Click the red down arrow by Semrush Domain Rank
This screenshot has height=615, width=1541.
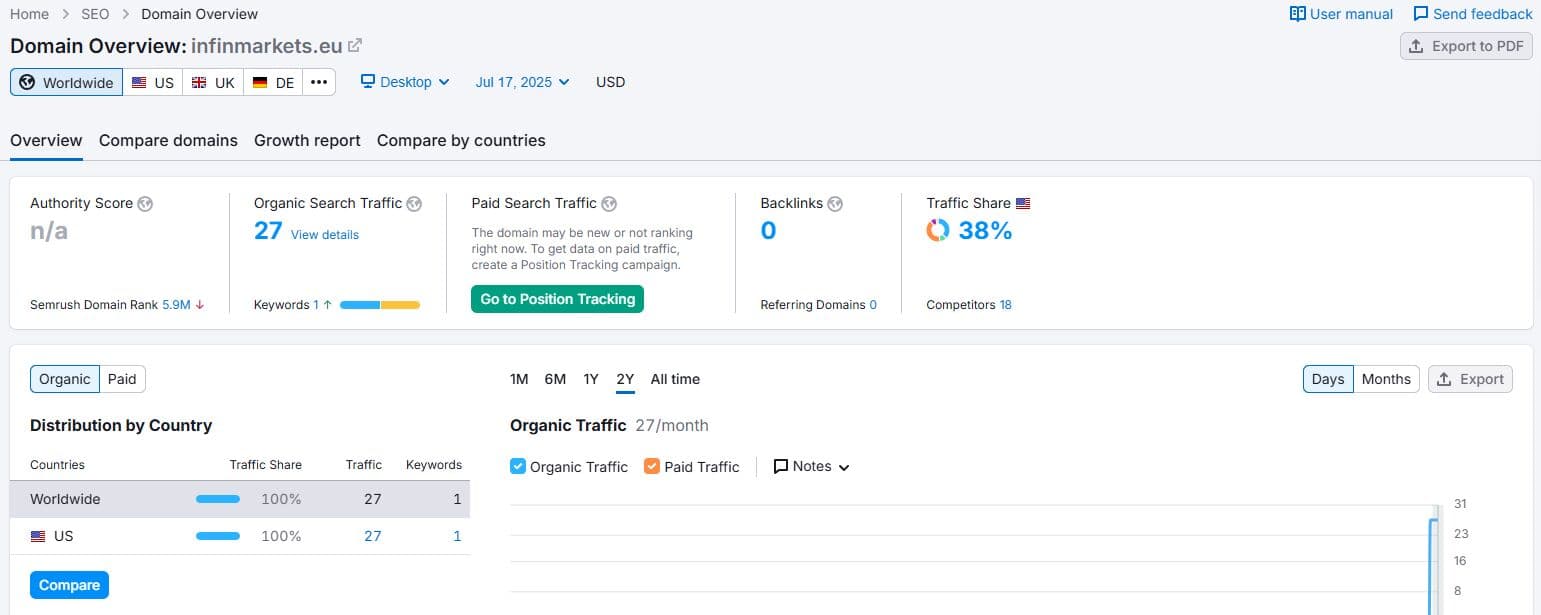pyautogui.click(x=200, y=305)
